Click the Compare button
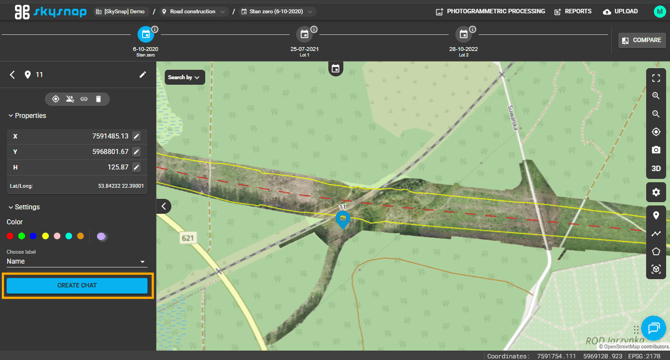 point(642,40)
